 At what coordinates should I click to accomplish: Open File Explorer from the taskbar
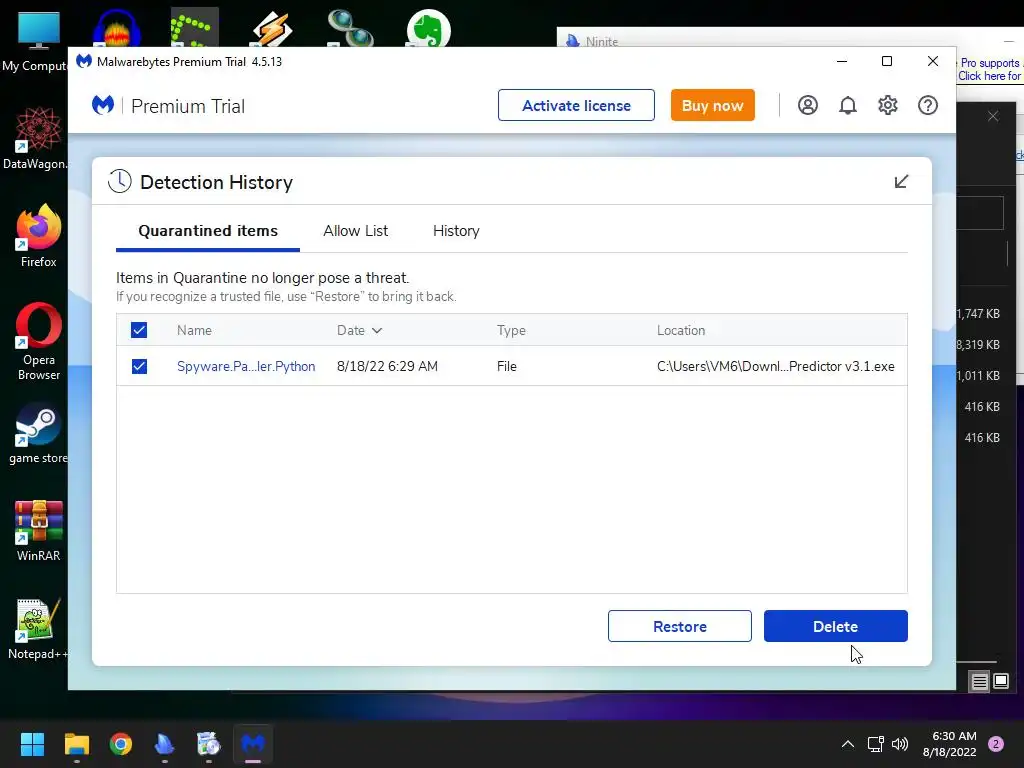tap(76, 744)
